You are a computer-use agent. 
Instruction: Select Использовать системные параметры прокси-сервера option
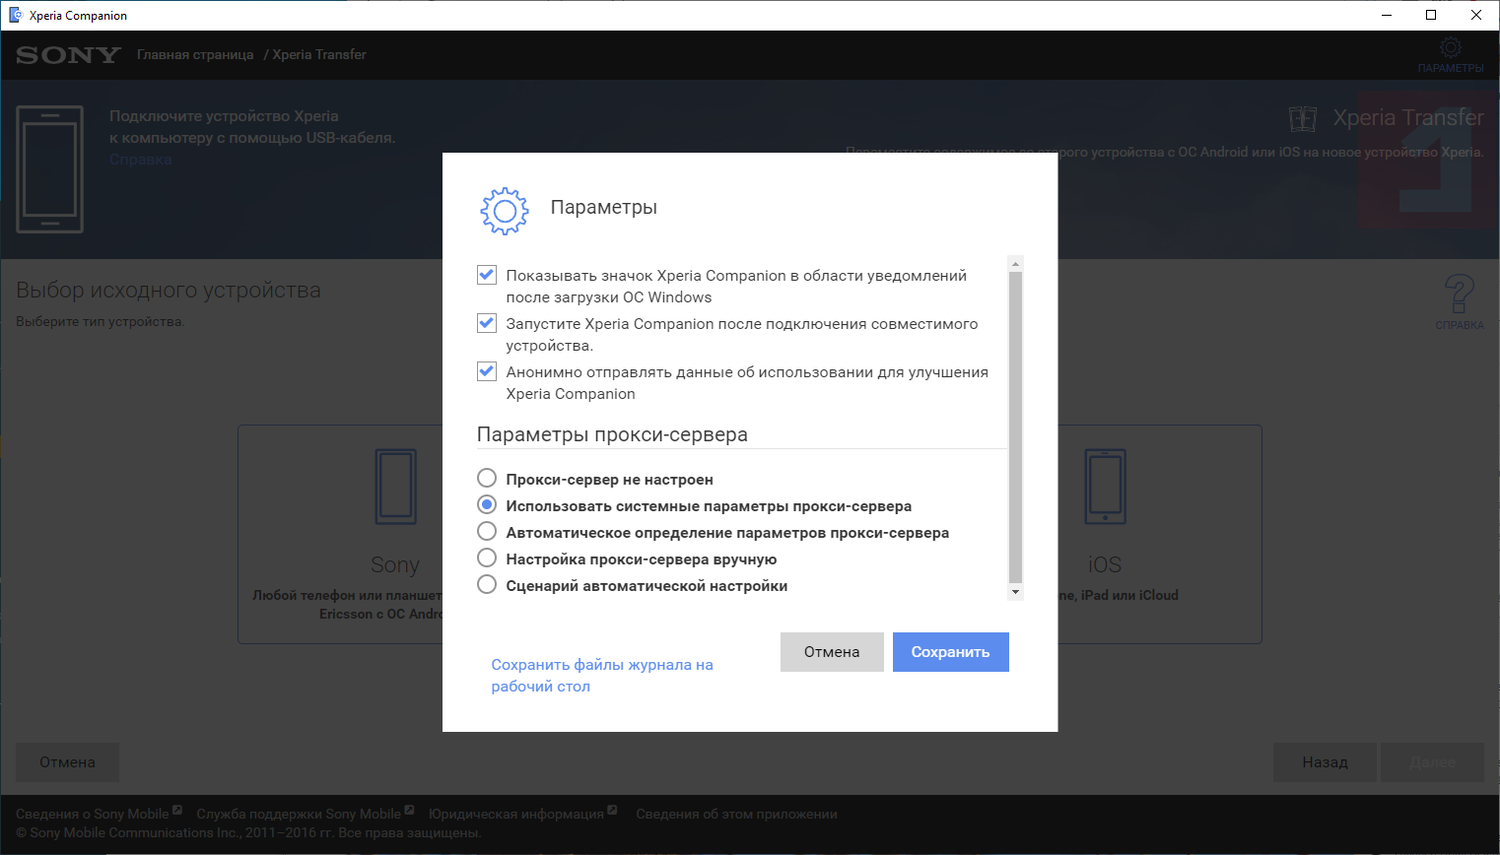487,505
